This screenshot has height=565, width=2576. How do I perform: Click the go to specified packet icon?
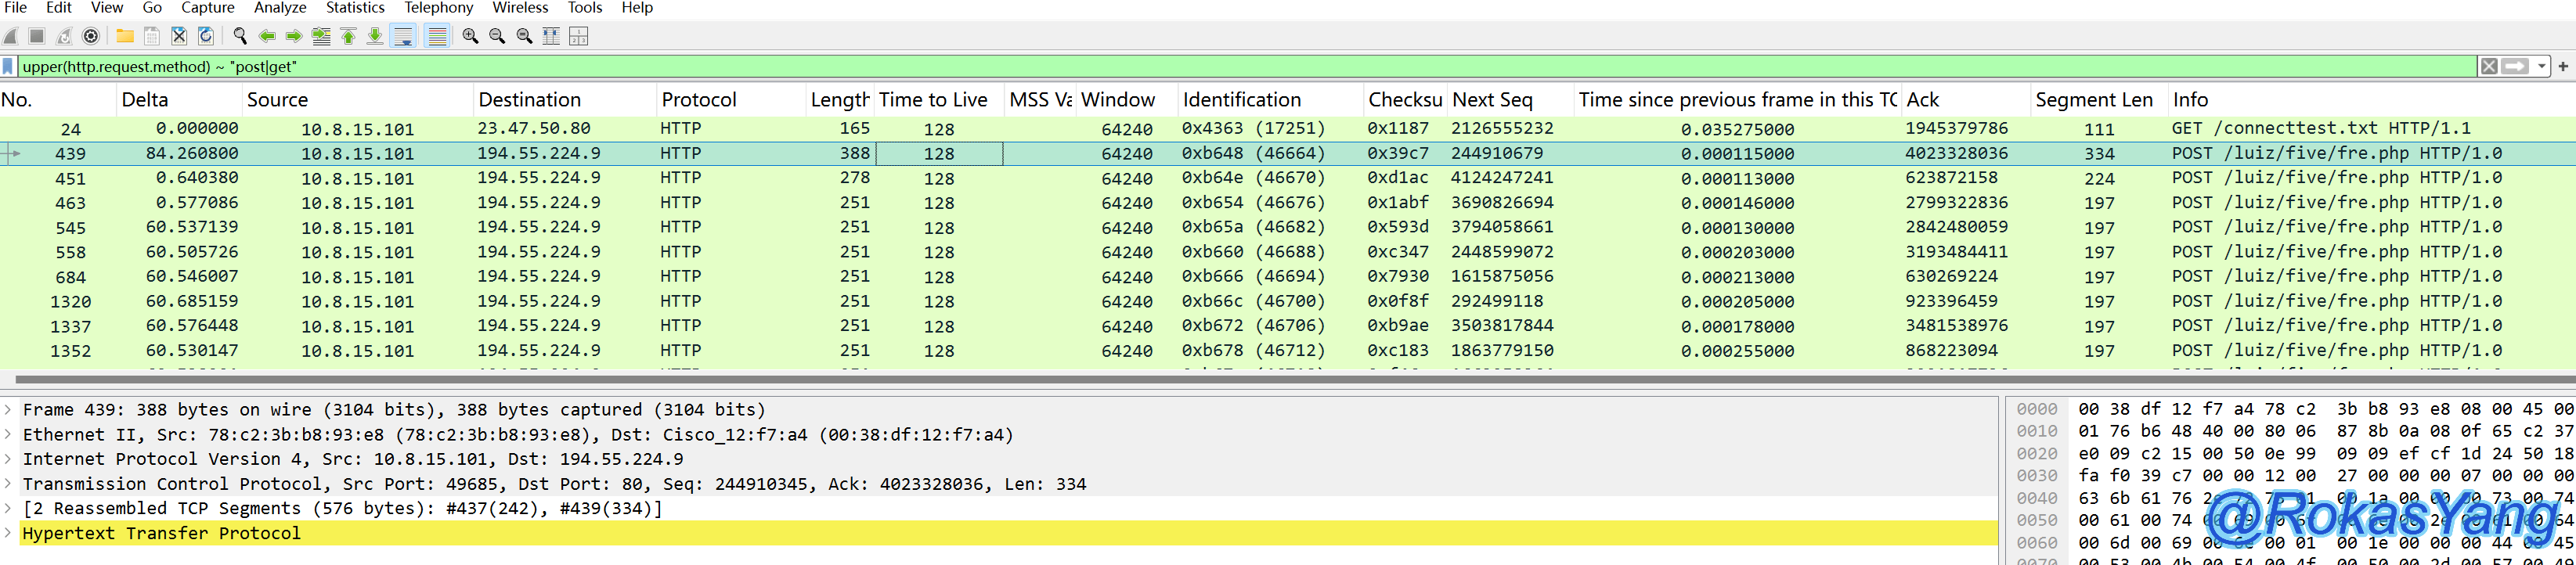point(321,36)
